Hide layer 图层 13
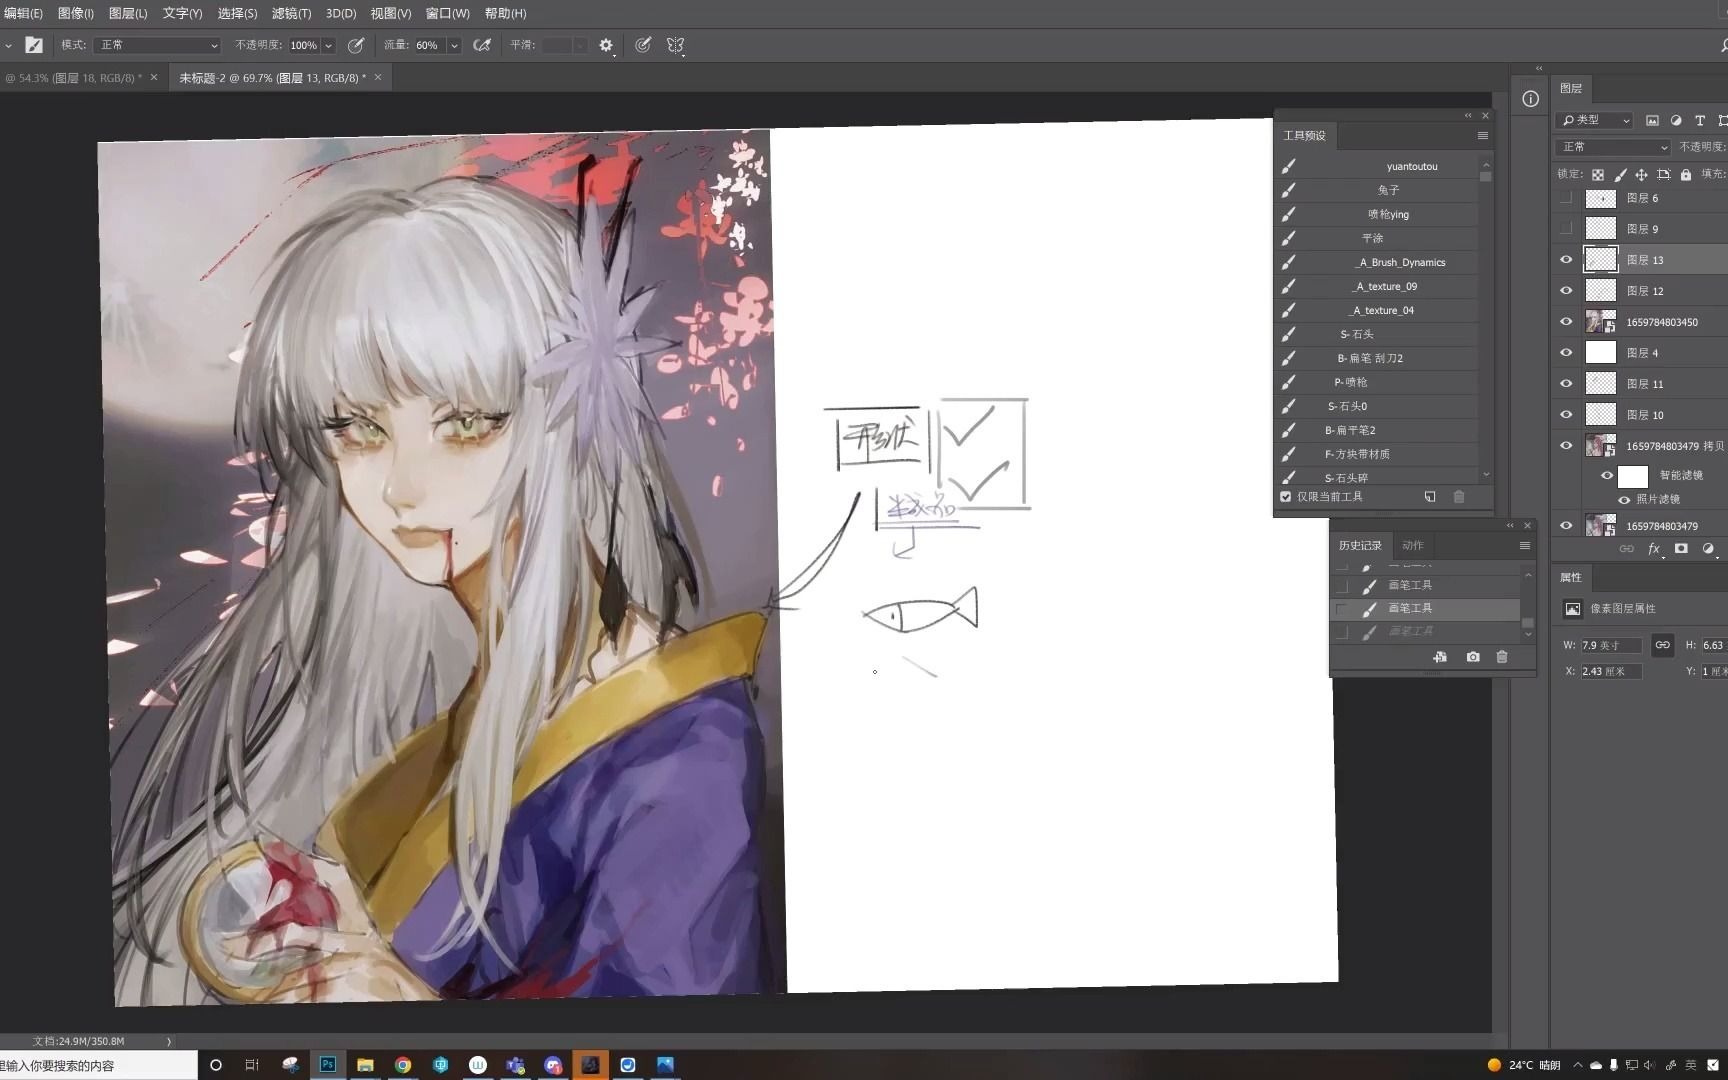Viewport: 1728px width, 1080px height. [1566, 260]
